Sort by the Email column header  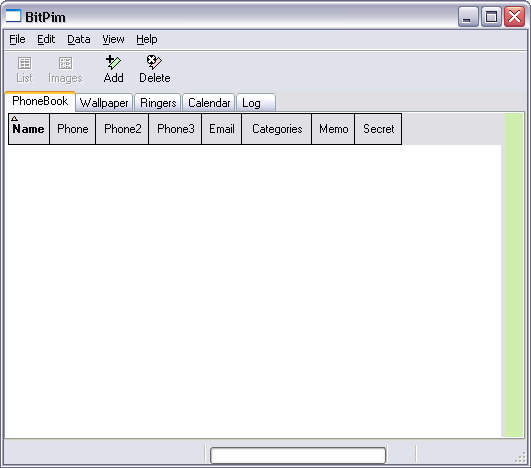pos(221,129)
